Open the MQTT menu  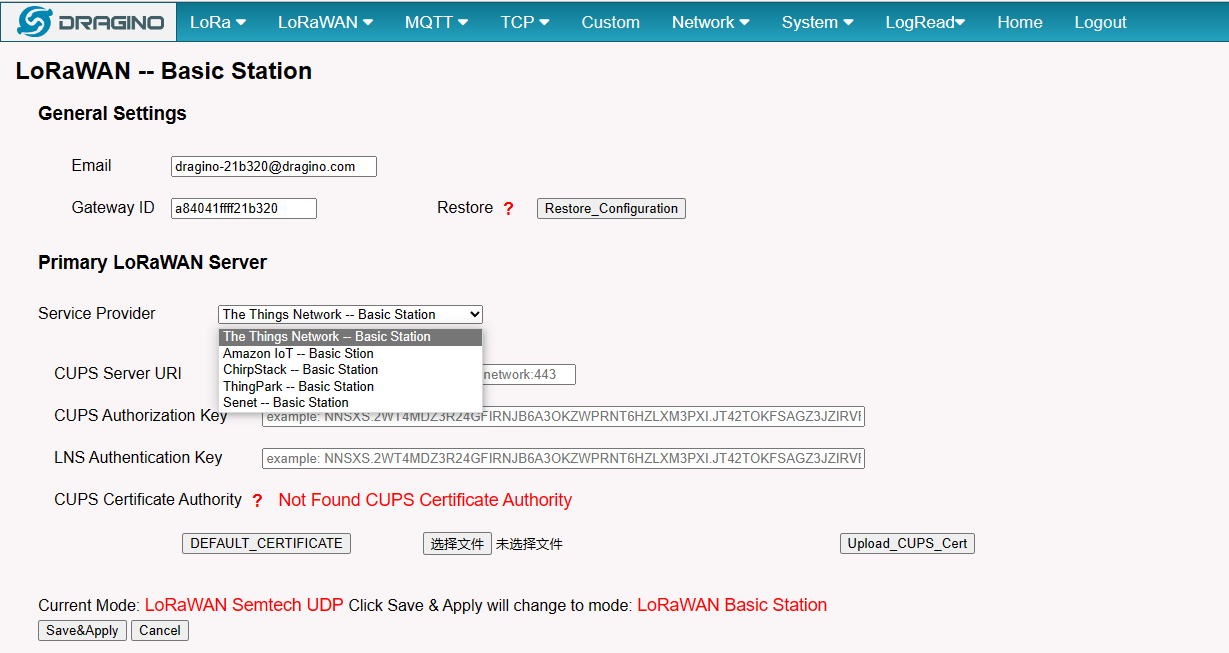[436, 22]
